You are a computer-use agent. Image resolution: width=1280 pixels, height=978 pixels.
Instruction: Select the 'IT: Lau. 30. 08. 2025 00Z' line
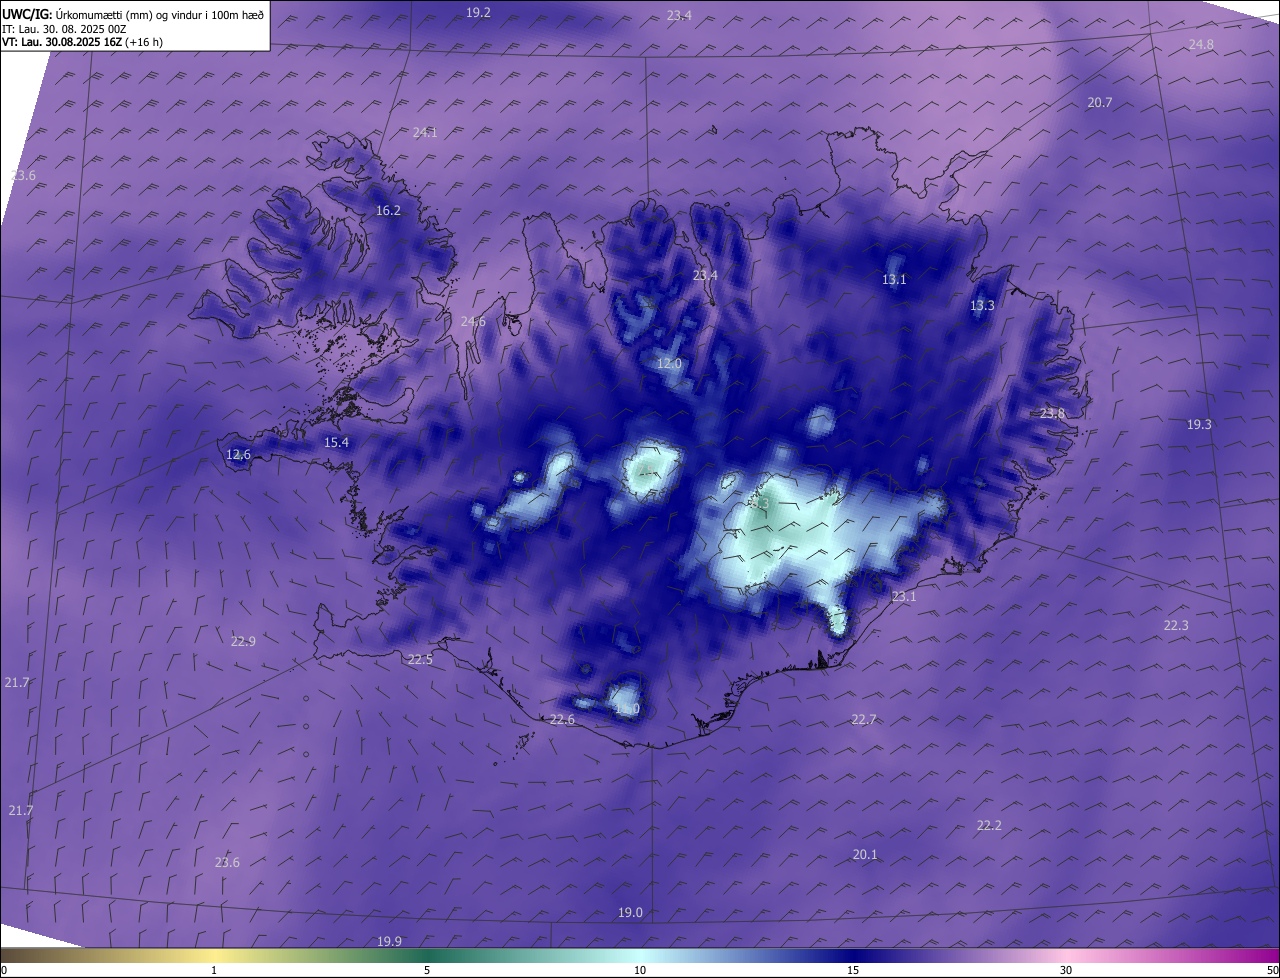64,29
